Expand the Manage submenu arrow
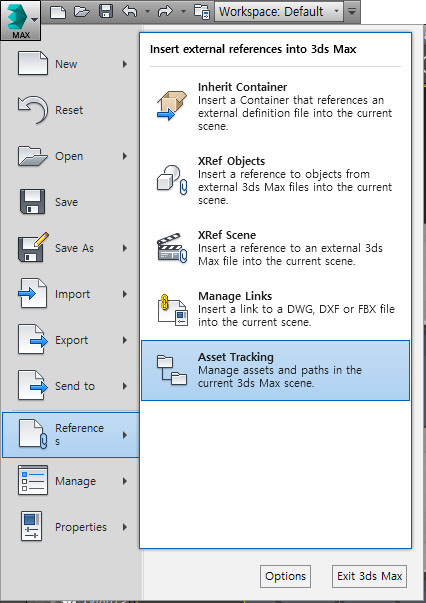 pos(125,481)
